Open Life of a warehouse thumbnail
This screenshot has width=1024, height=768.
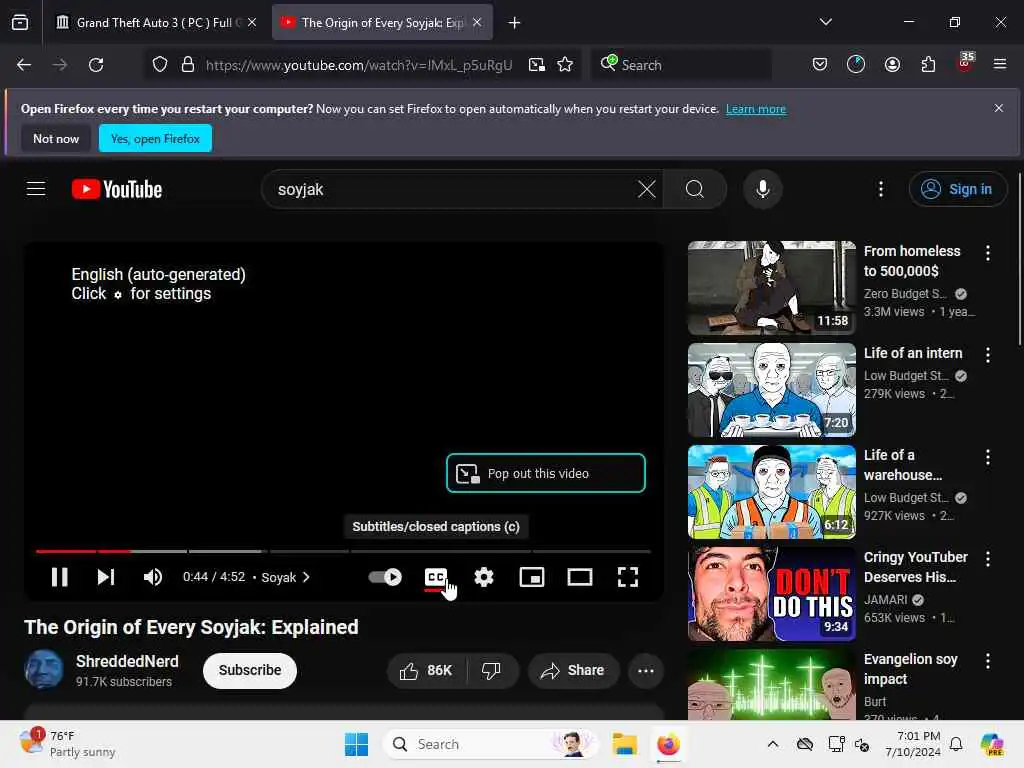click(771, 492)
